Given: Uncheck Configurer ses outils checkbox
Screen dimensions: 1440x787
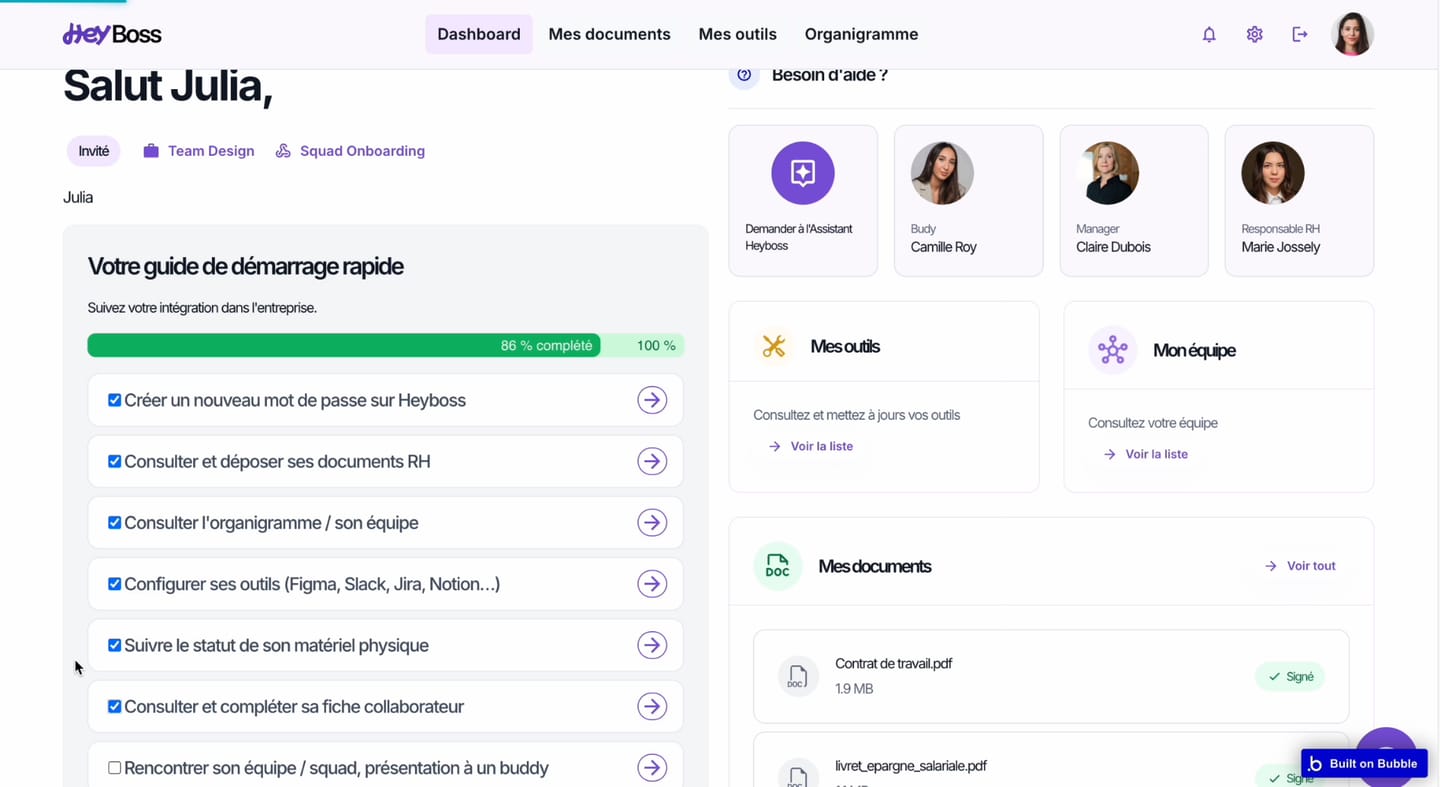Looking at the screenshot, I should tap(115, 584).
